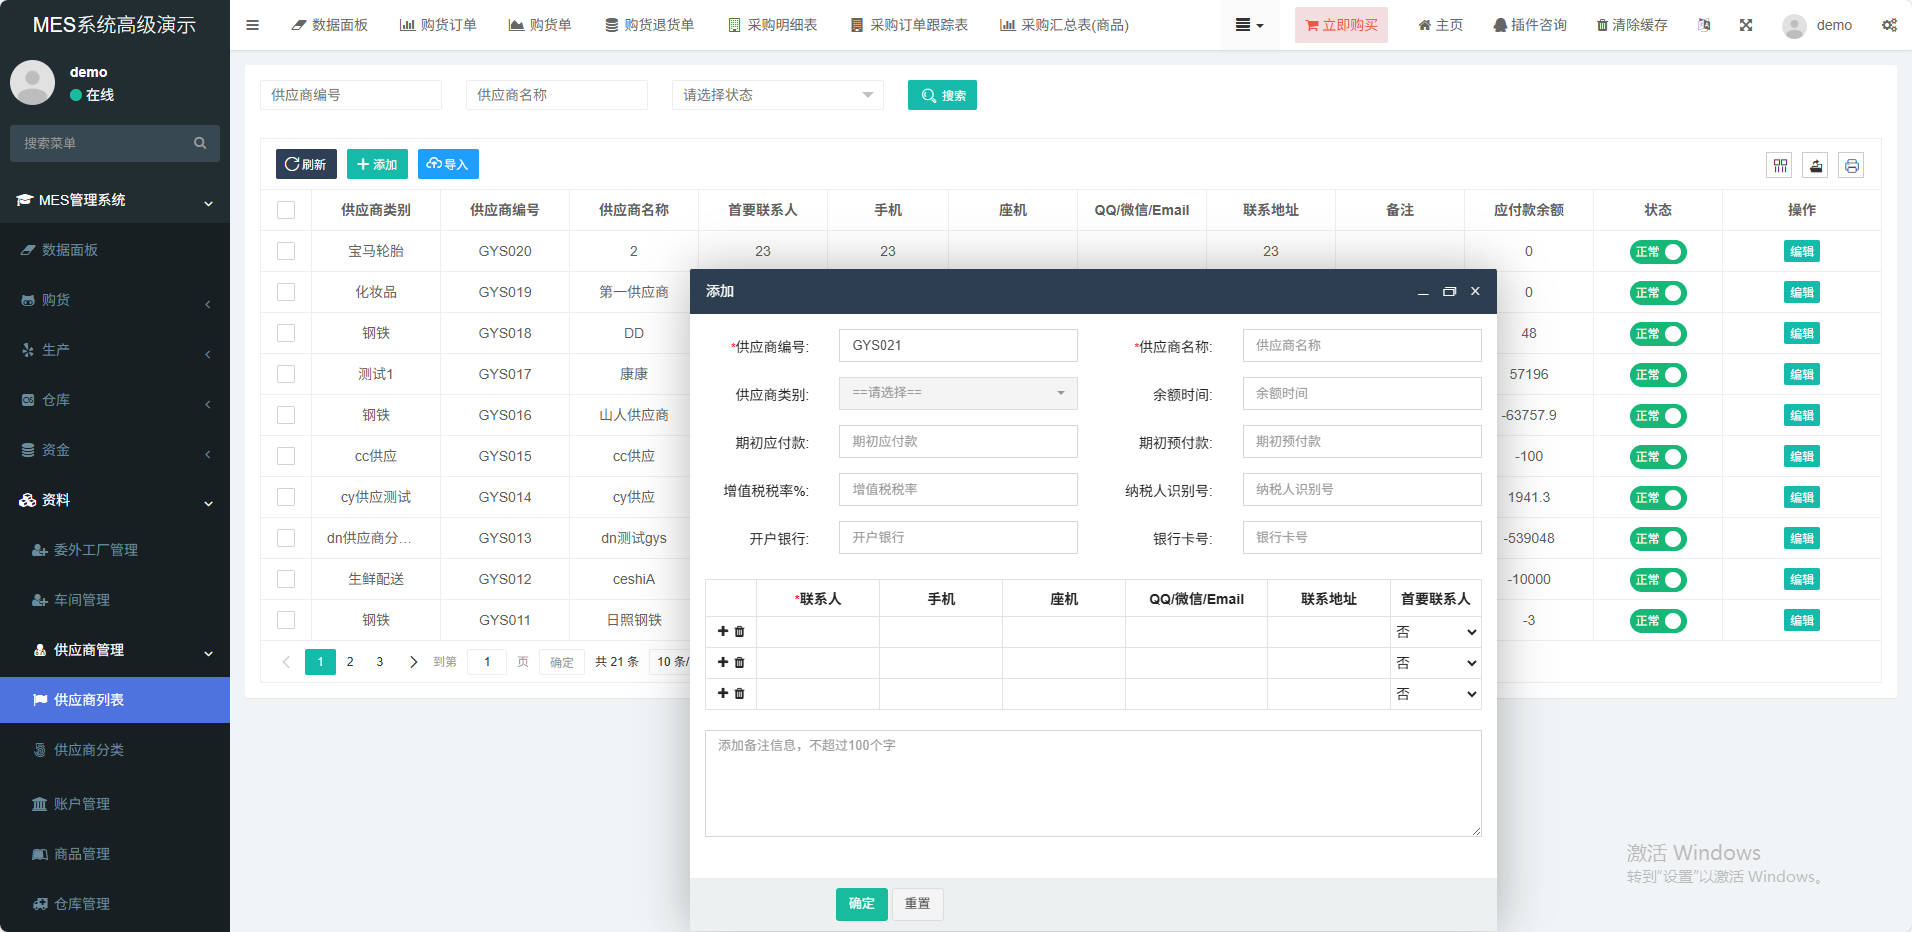The width and height of the screenshot is (1912, 932).
Task: Click the export icon in table toolbar
Action: tap(1816, 166)
